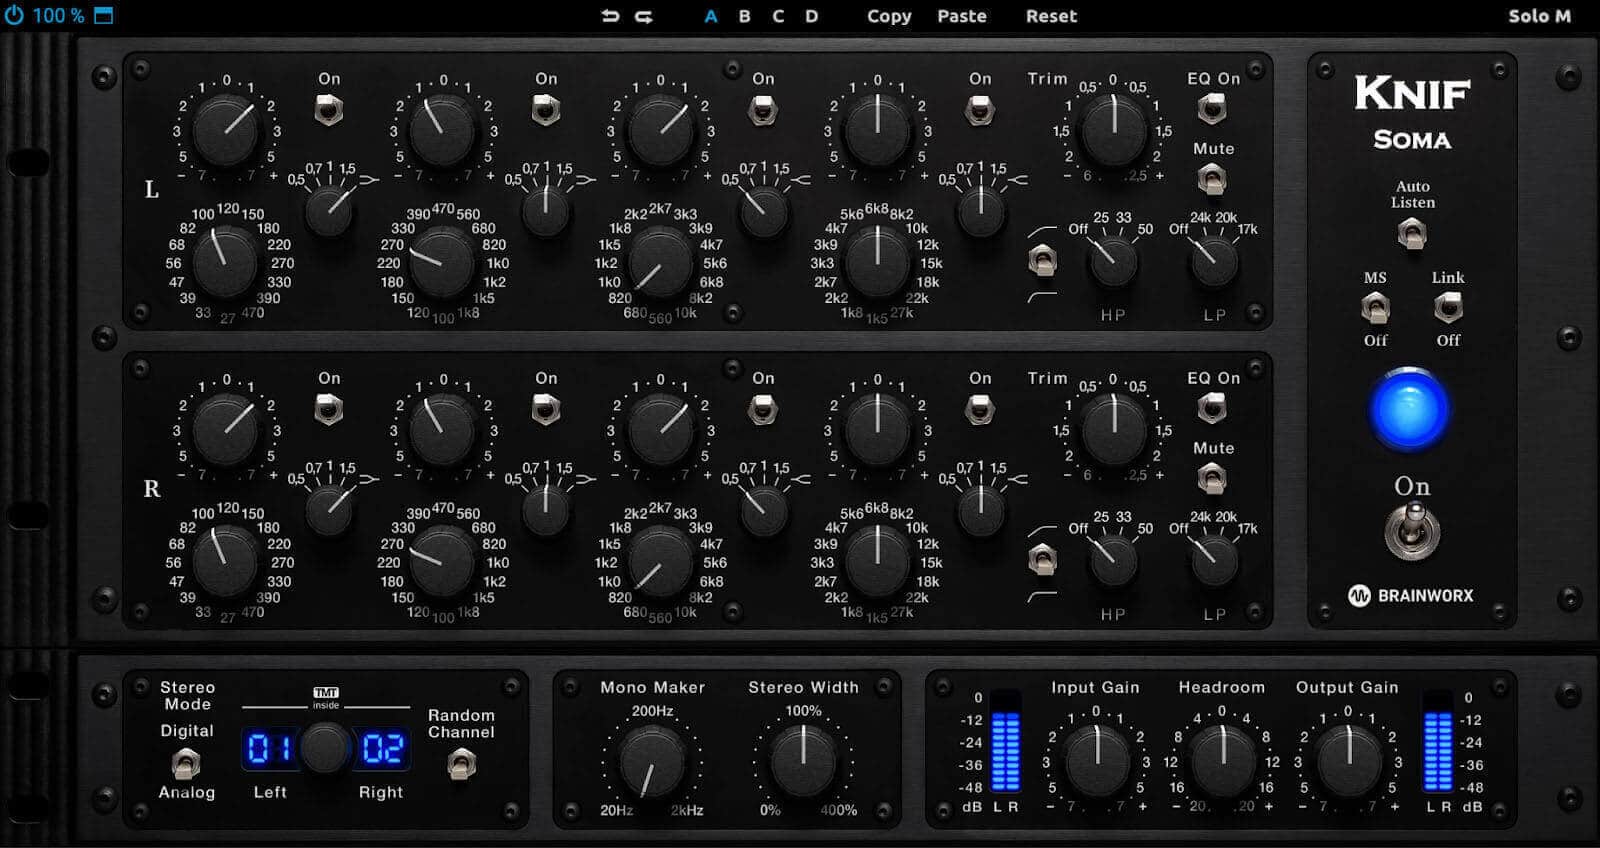
Task: Flip the Auto Listen switch
Action: (1411, 235)
